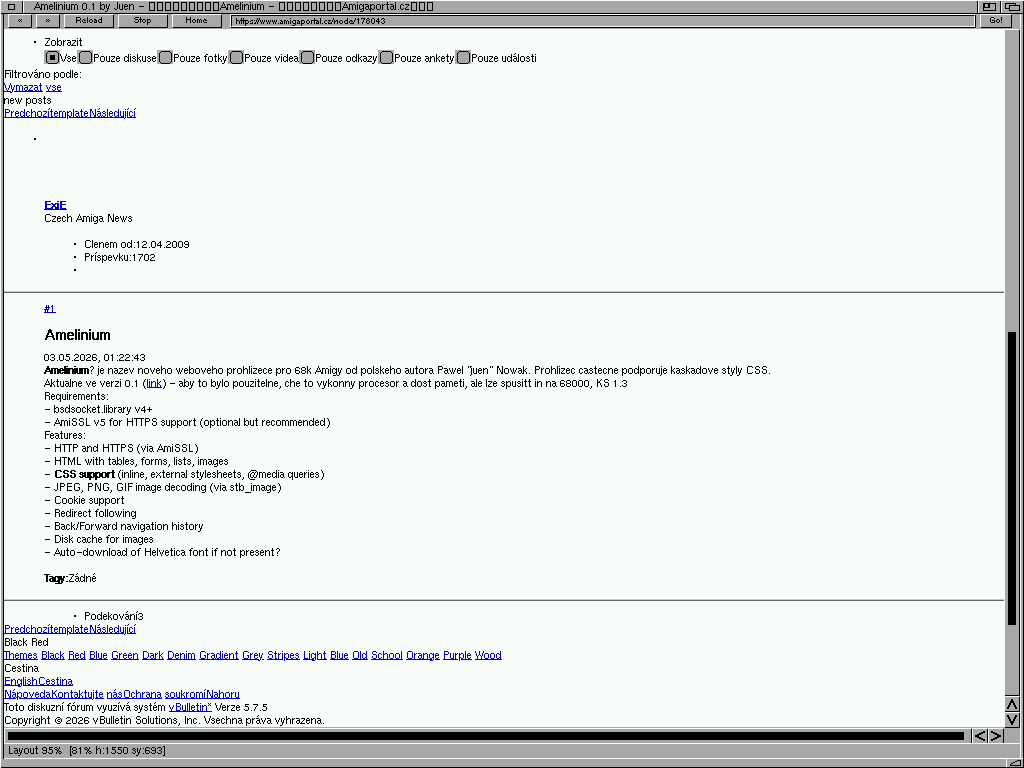This screenshot has width=1024, height=768.
Task: Choose the Green theme link
Action: 125,655
